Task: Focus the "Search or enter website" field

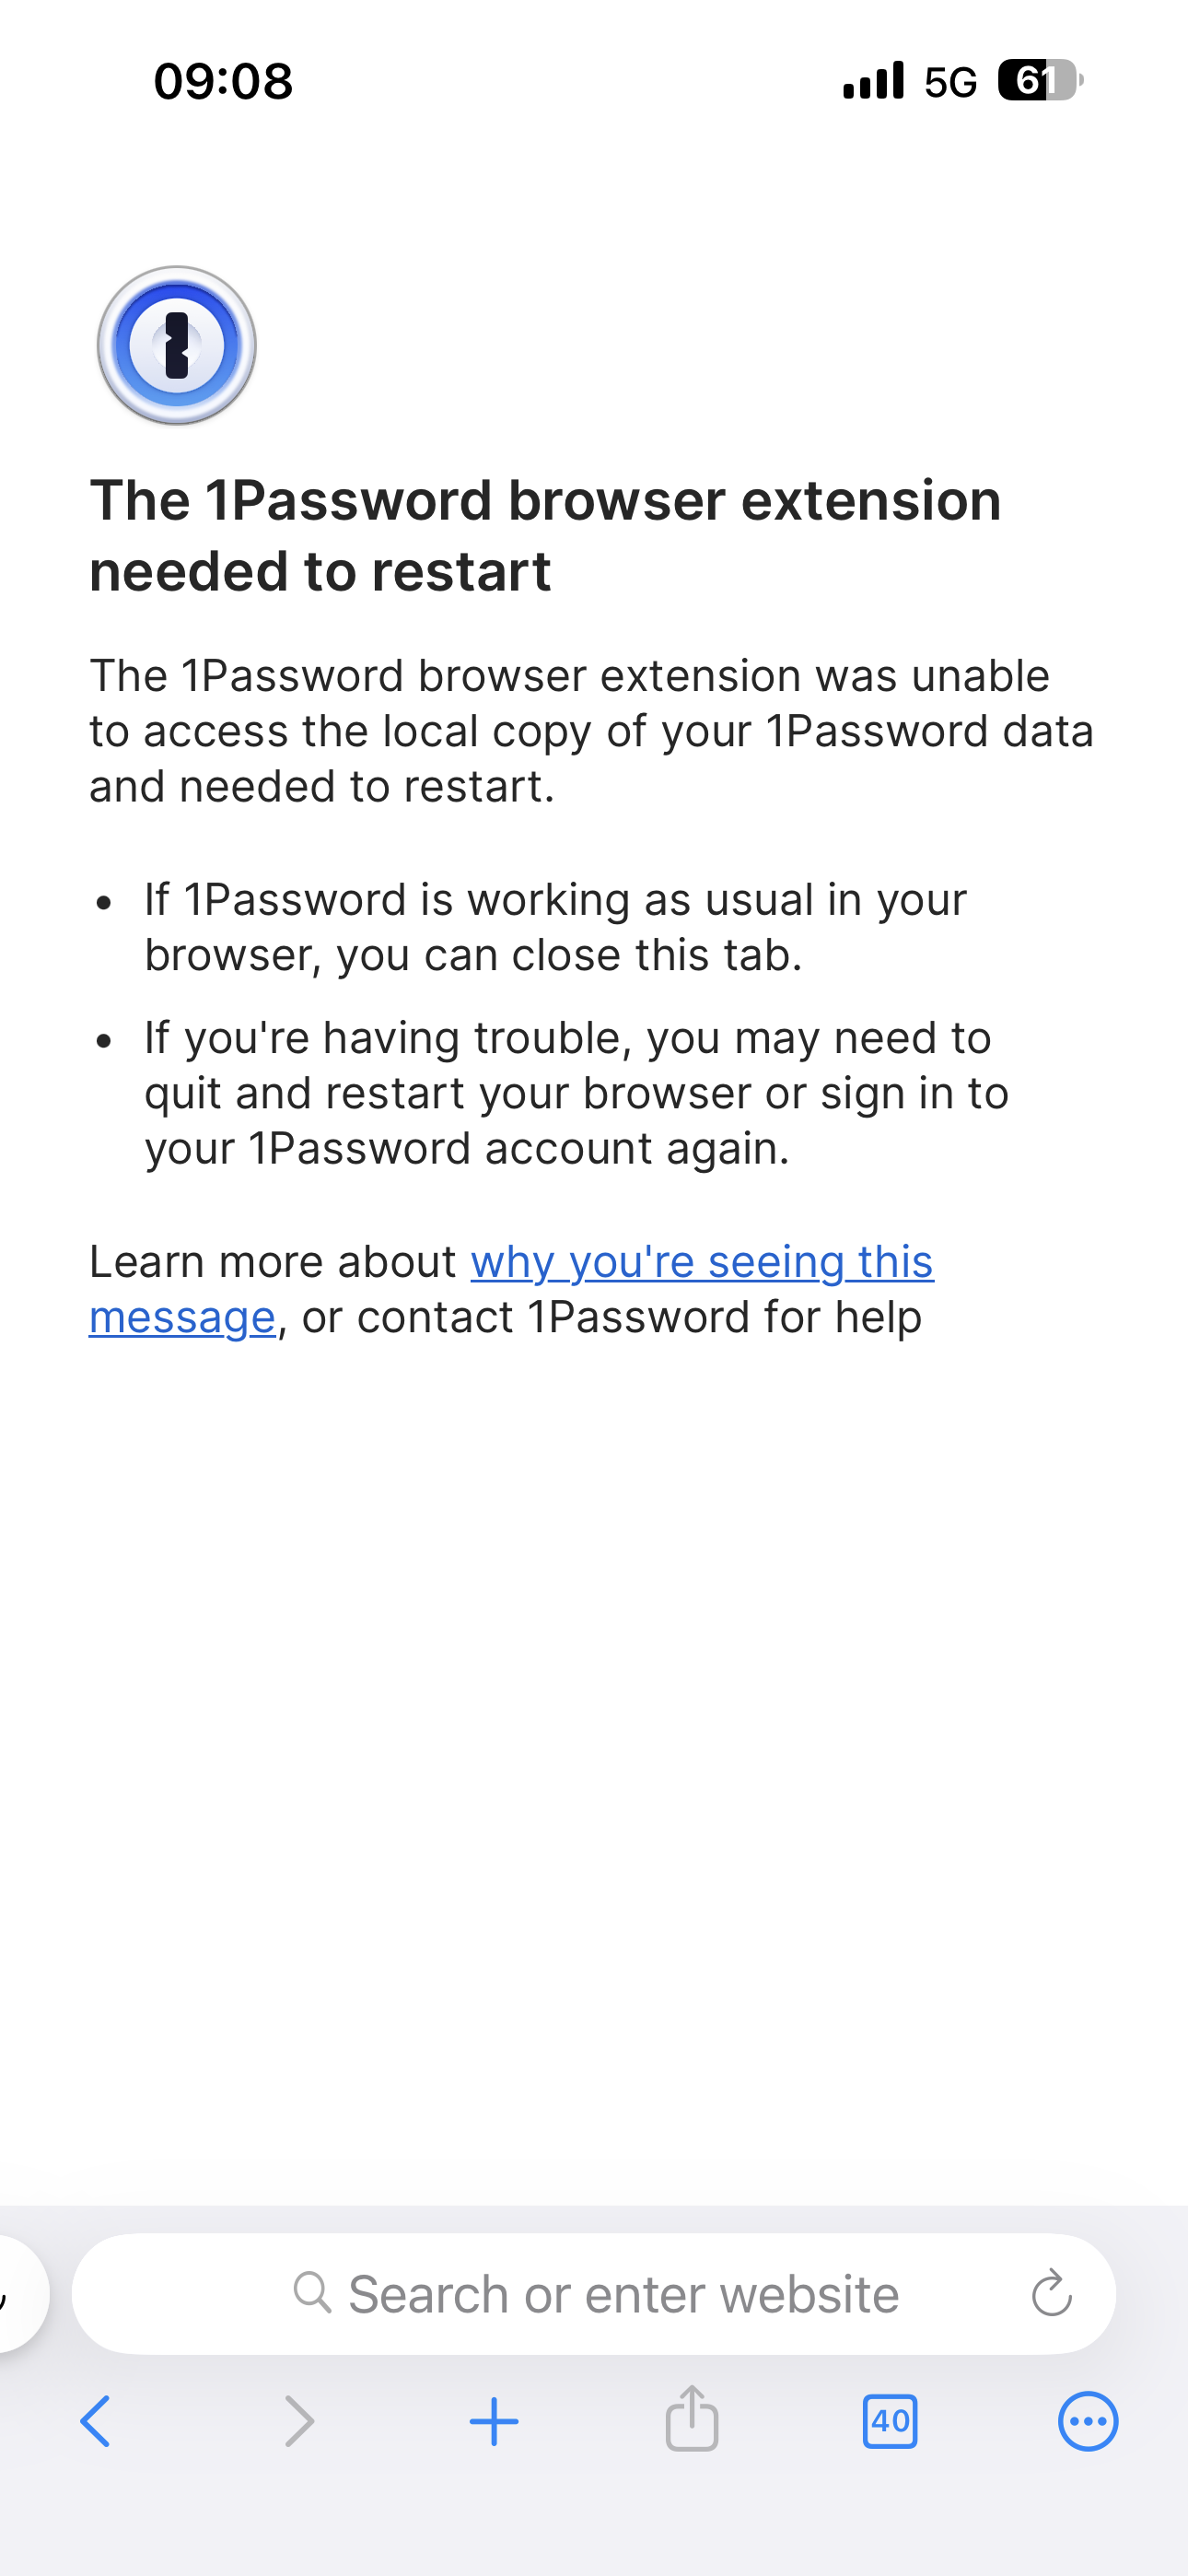Action: [x=622, y=2293]
